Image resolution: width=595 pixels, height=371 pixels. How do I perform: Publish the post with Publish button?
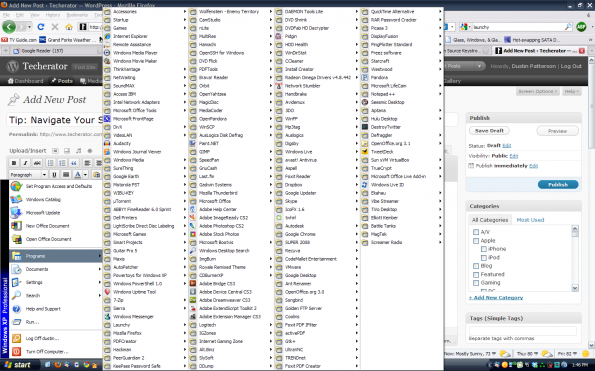558,185
